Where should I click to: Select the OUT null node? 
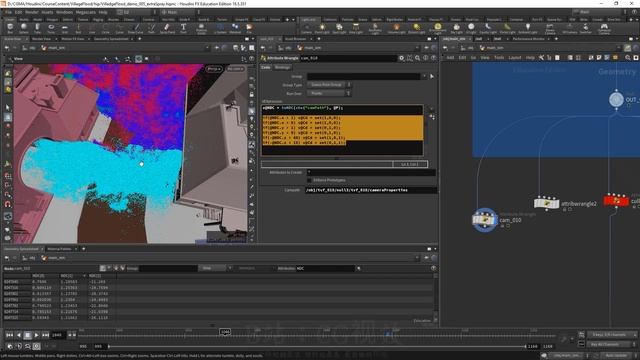616,100
